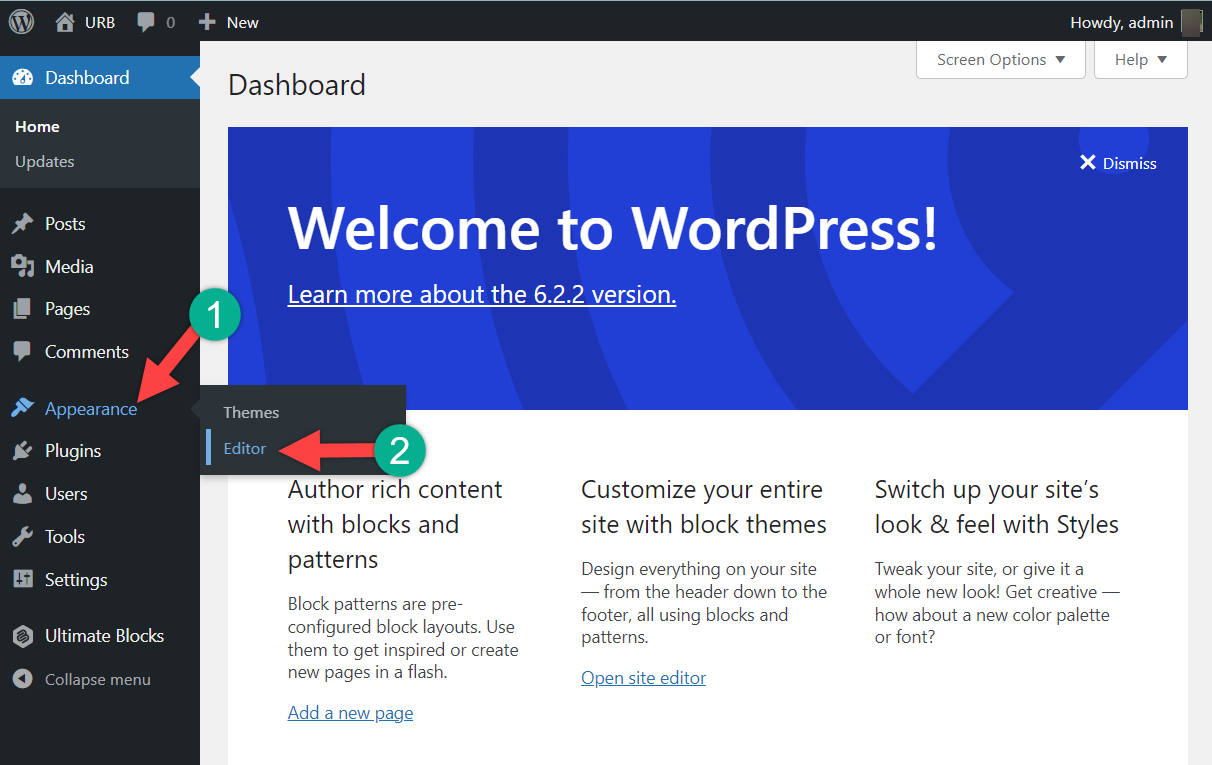The width and height of the screenshot is (1212, 765).
Task: Open Learn more about the 6.2.2 version
Action: (482, 295)
